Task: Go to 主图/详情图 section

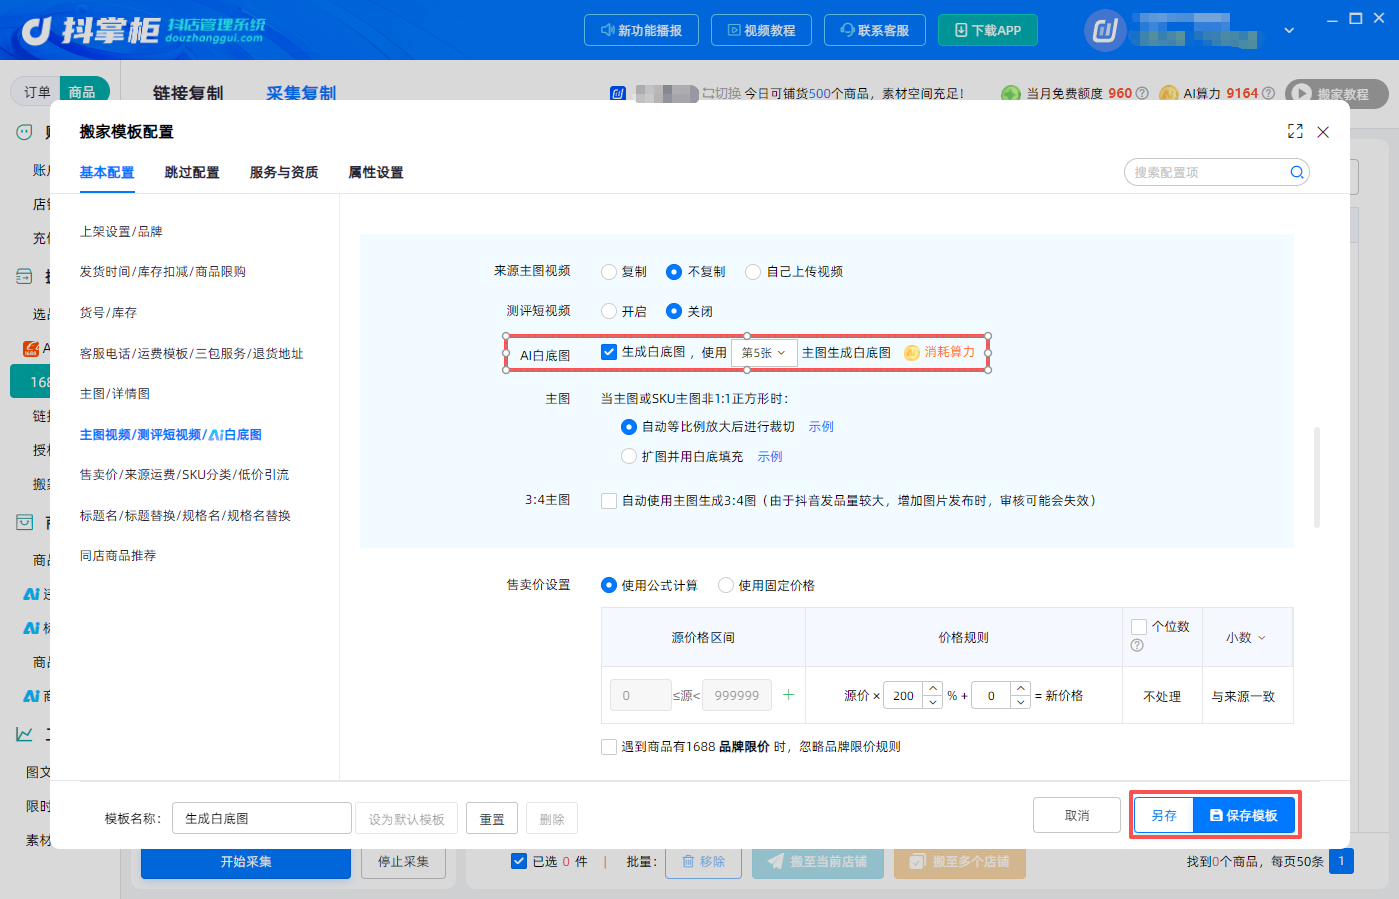Action: click(x=115, y=394)
